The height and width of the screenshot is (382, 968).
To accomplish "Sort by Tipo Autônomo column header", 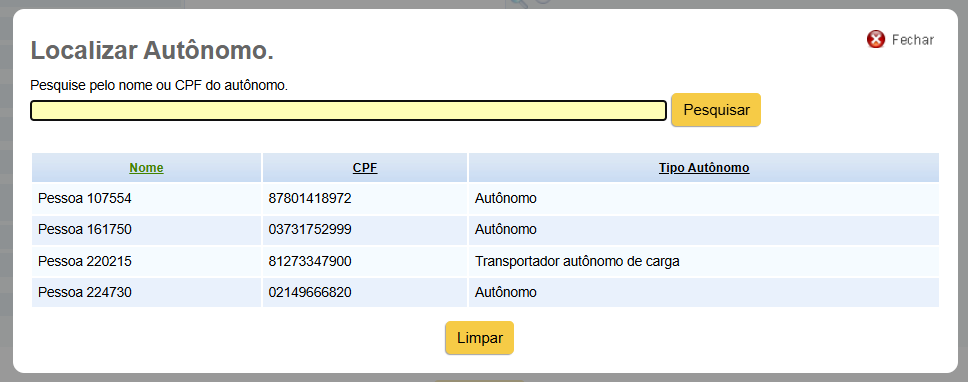I will pyautogui.click(x=704, y=168).
